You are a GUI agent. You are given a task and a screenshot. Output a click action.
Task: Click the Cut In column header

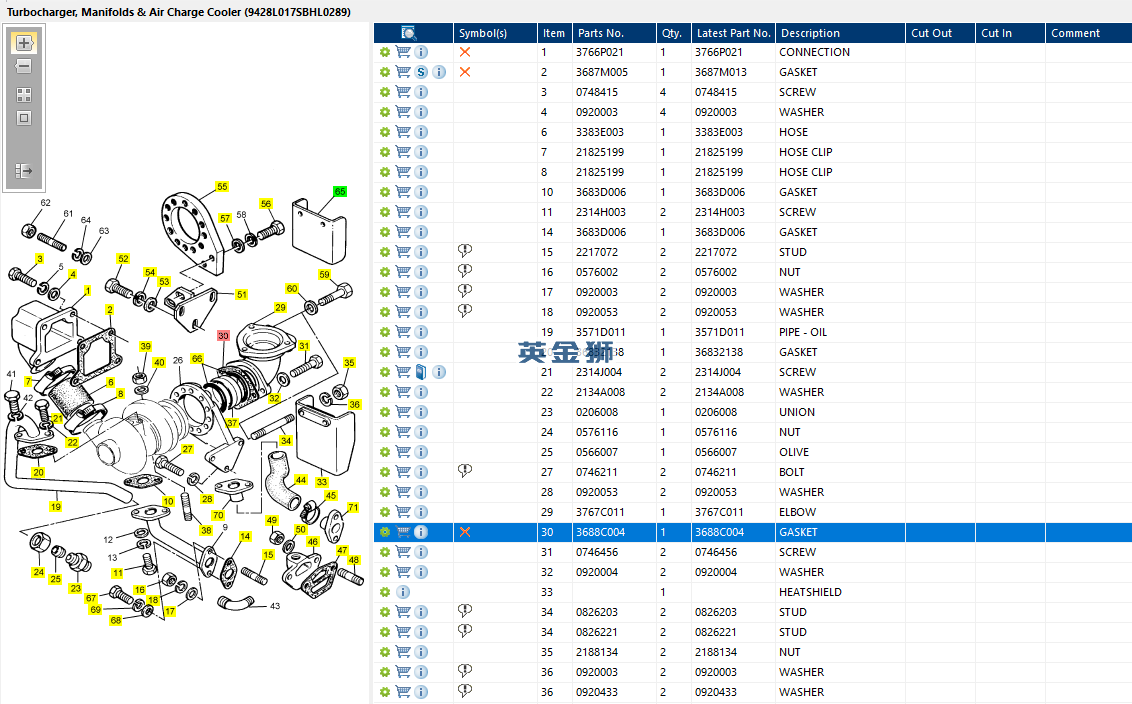pyautogui.click(x=1010, y=33)
